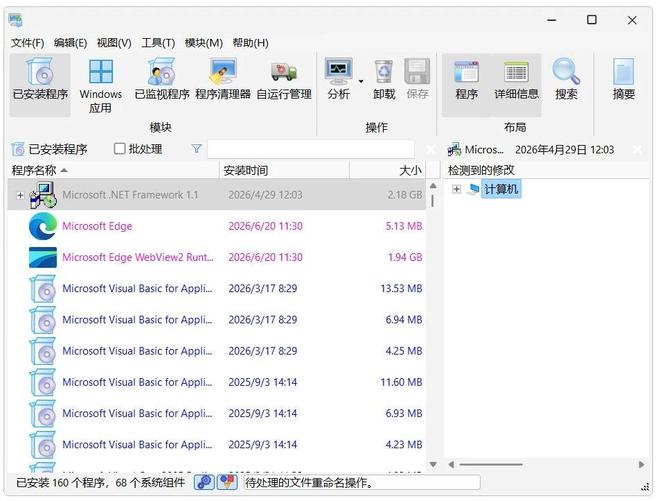Clear the filter box with the X button

[x=431, y=149]
